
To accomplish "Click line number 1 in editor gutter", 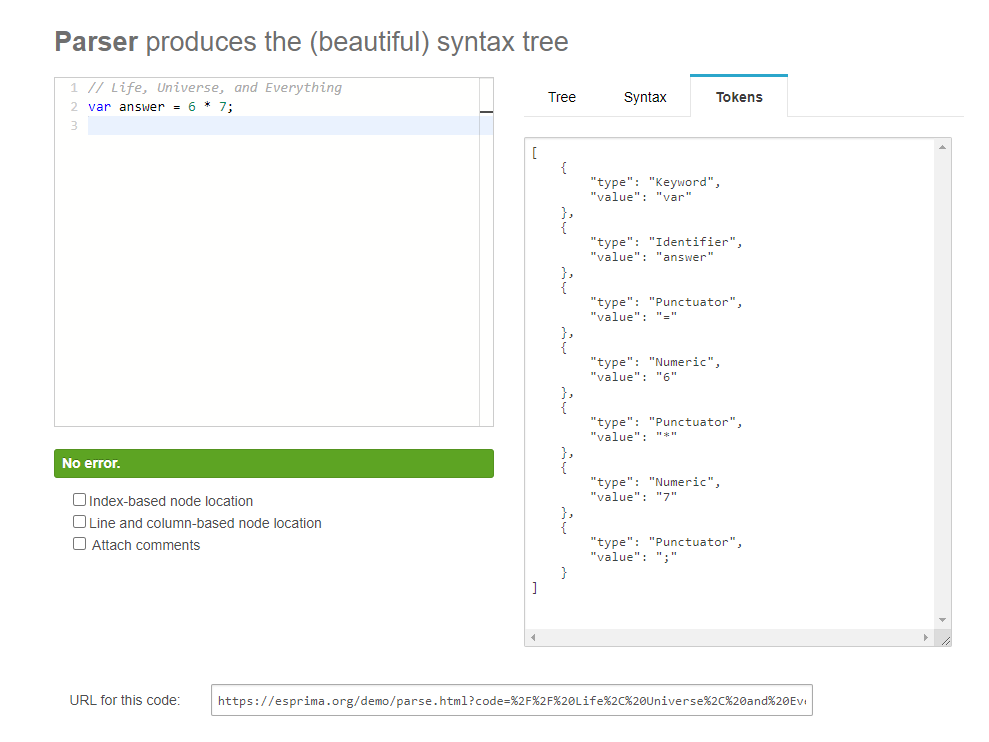I will pyautogui.click(x=73, y=88).
